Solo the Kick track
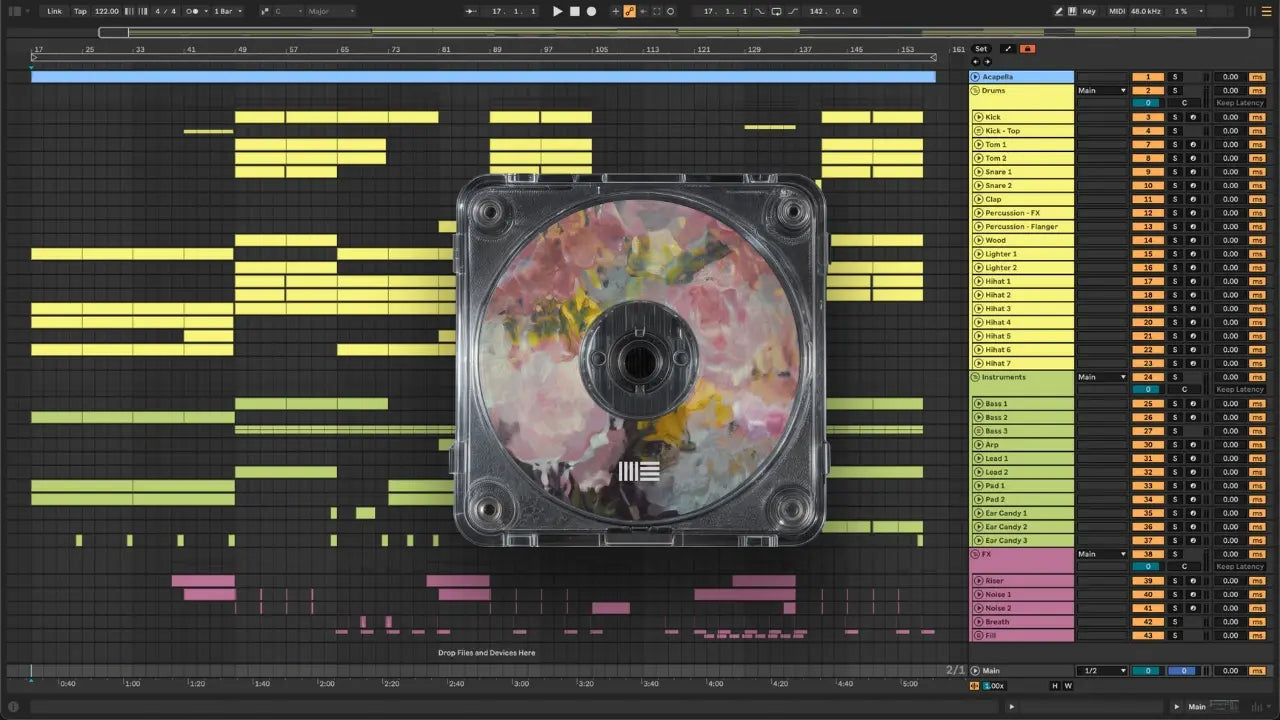Image resolution: width=1280 pixels, height=720 pixels. [x=1176, y=117]
